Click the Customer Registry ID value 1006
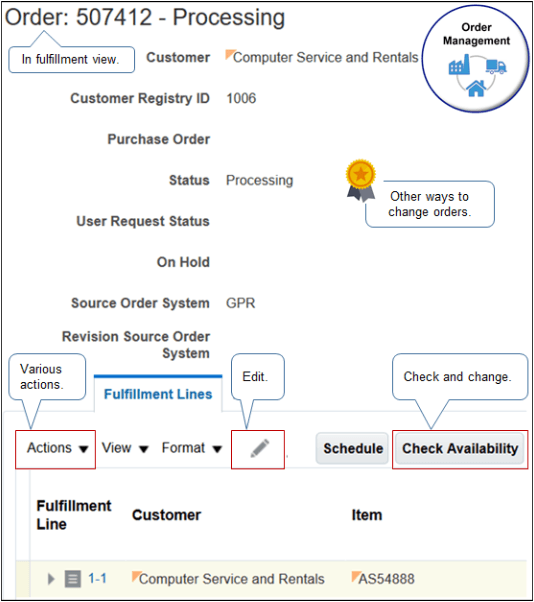 [x=241, y=98]
